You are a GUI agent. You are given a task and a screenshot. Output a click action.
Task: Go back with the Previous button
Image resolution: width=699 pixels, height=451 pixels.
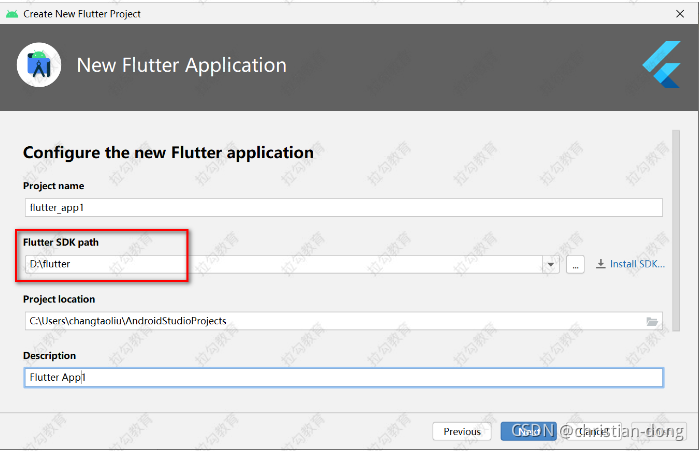[462, 431]
